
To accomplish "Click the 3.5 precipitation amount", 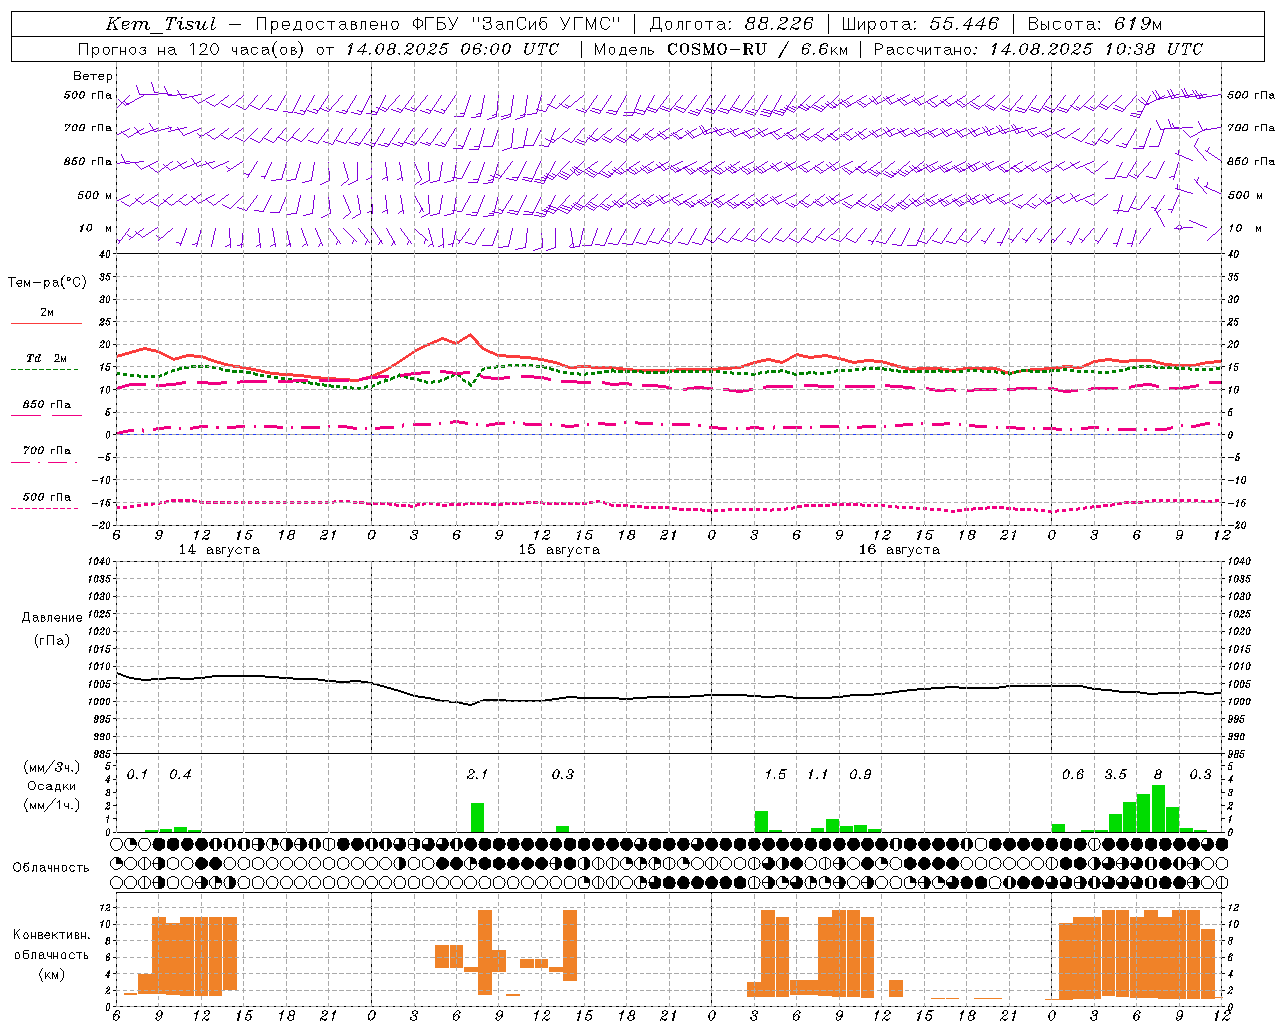I will click(x=1115, y=775).
